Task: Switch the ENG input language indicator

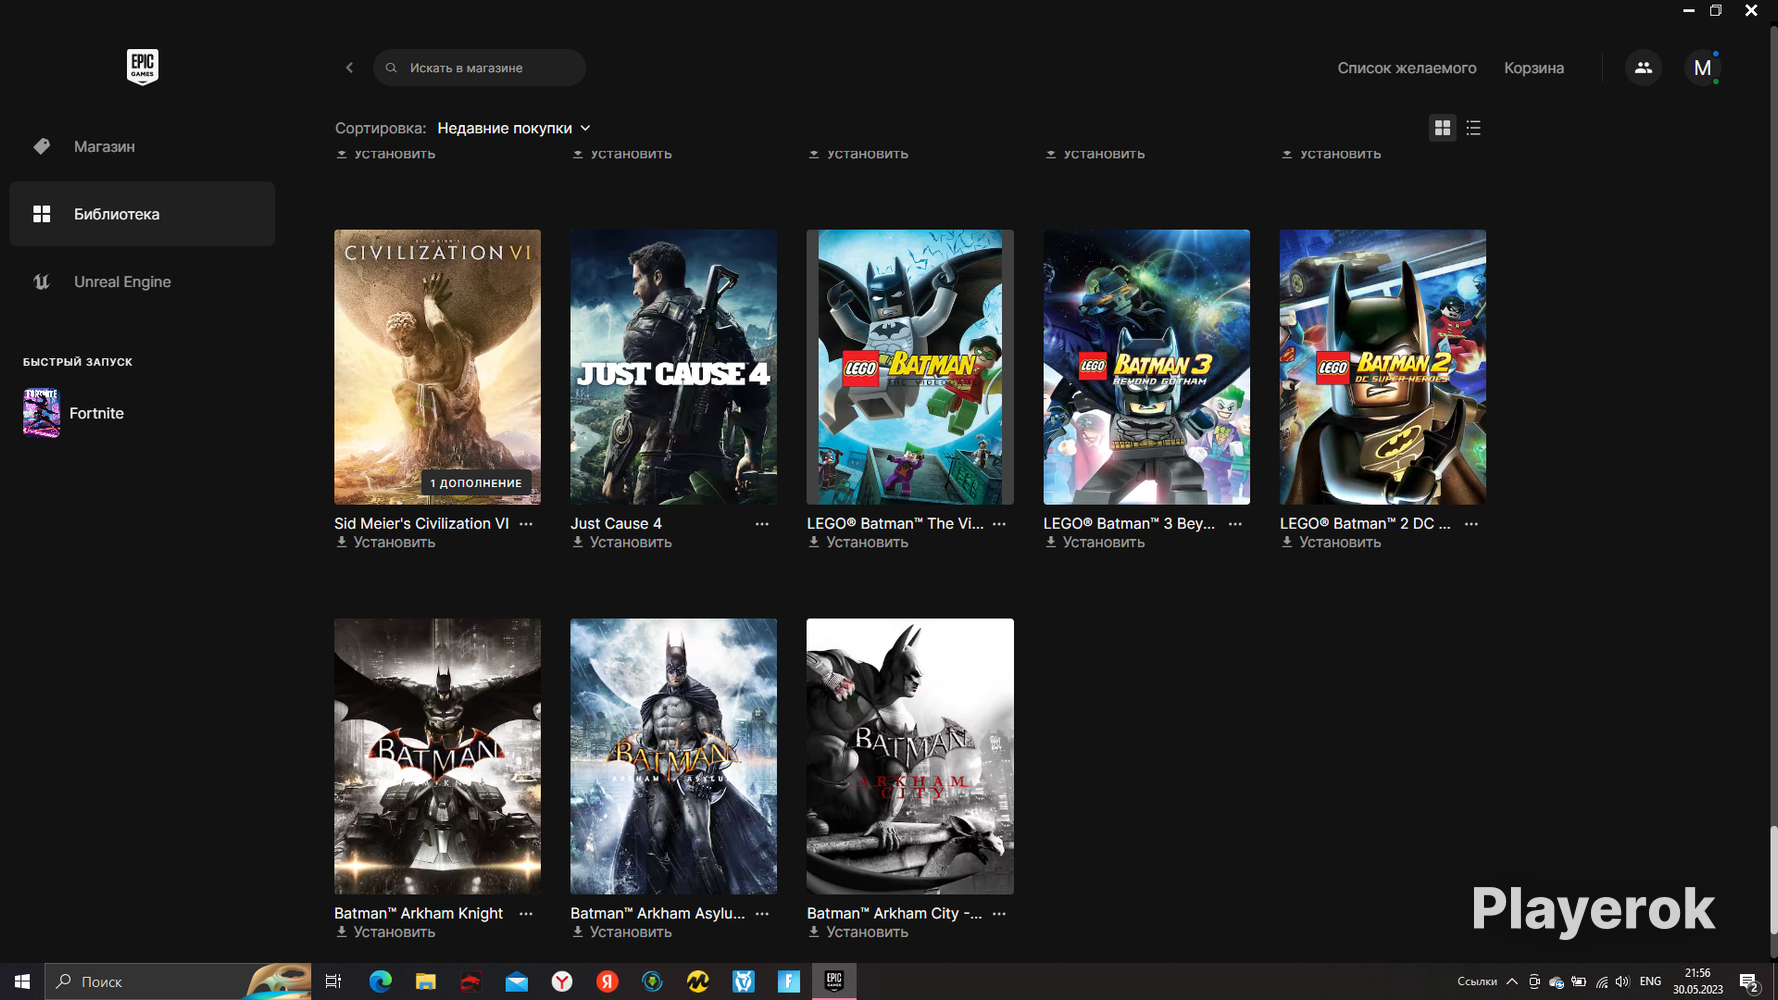Action: pos(1650,982)
